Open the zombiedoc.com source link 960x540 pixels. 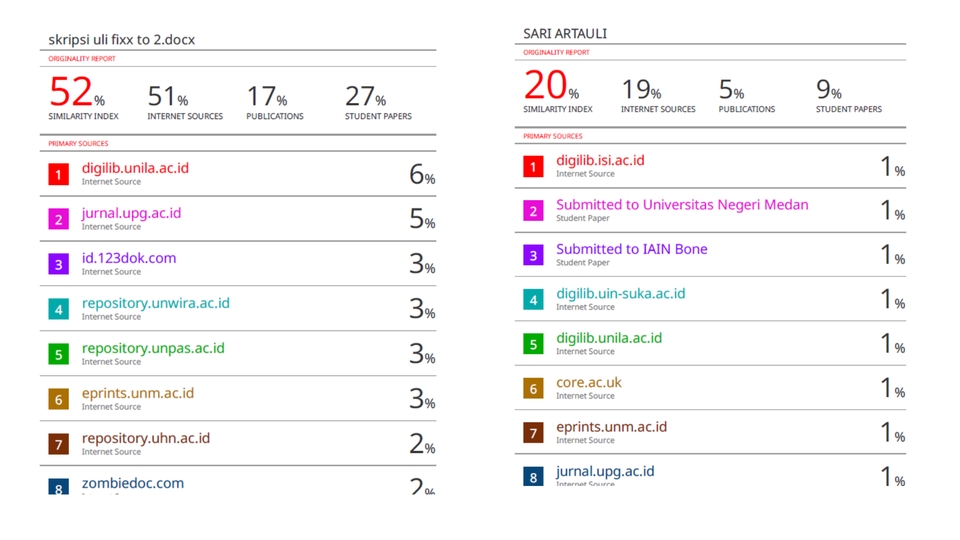tap(133, 483)
